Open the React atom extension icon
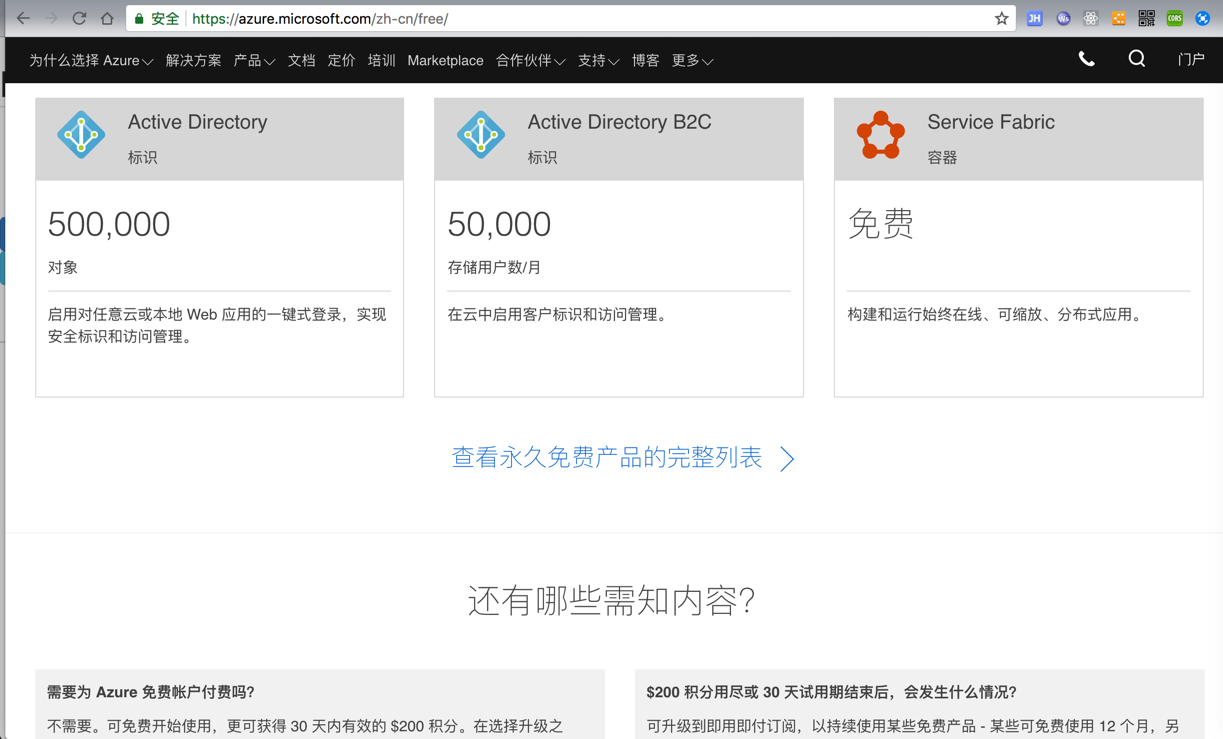The width and height of the screenshot is (1223, 739). (x=1091, y=18)
